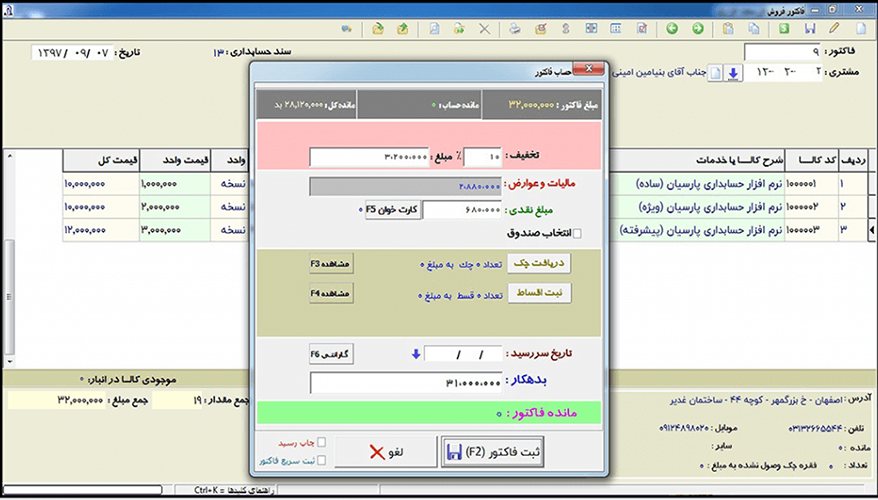Click the invoice date field ۱۳۹۷/۰۹/۰۷
This screenshot has width=878, height=500.
click(x=72, y=53)
